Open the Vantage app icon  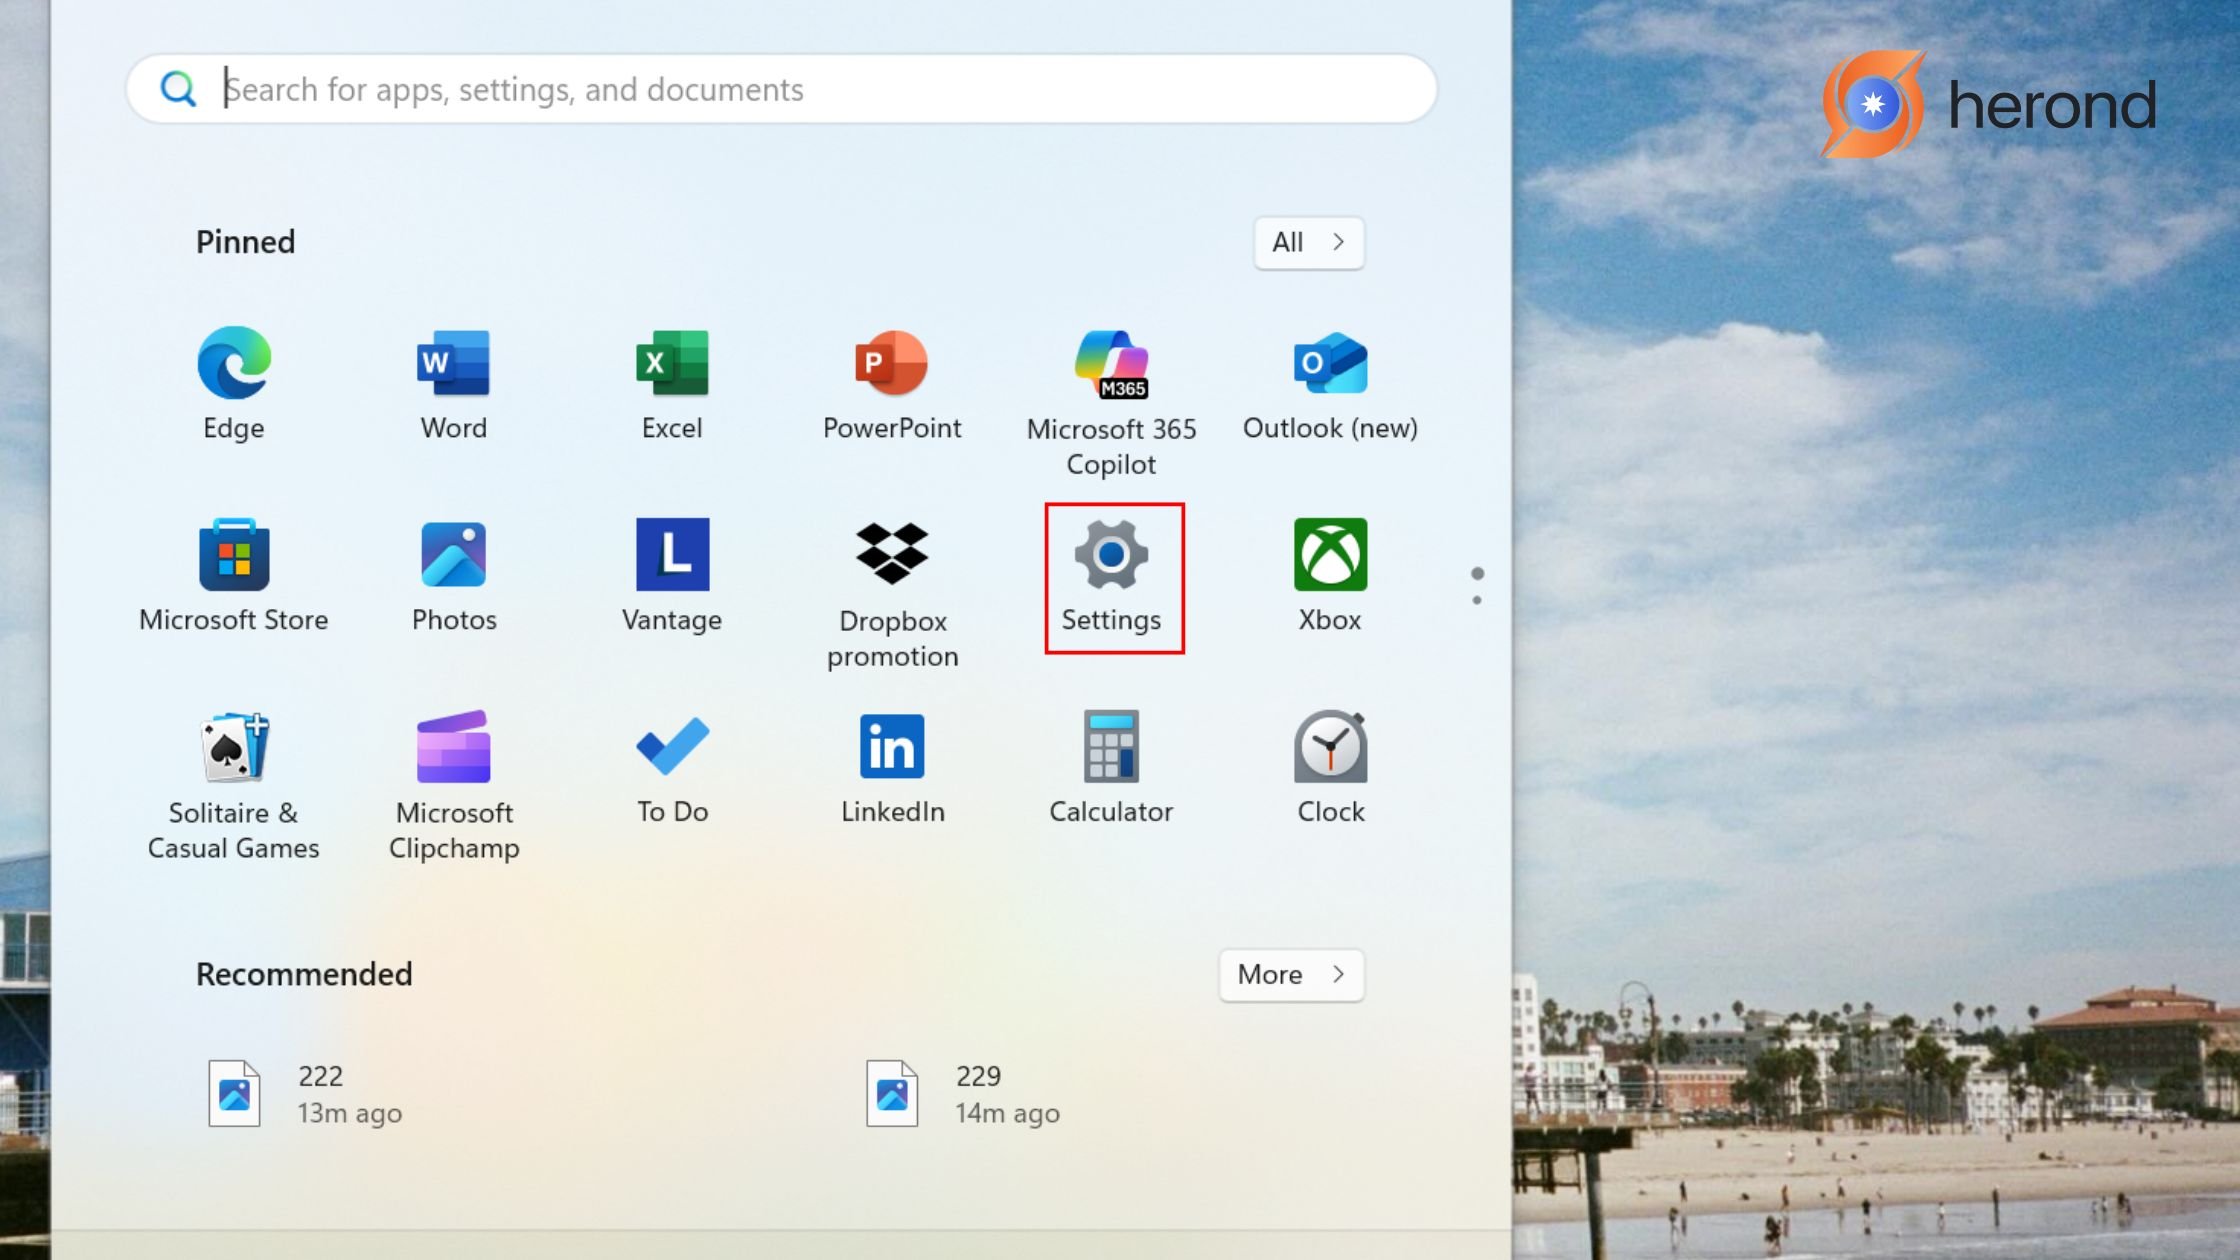point(672,555)
